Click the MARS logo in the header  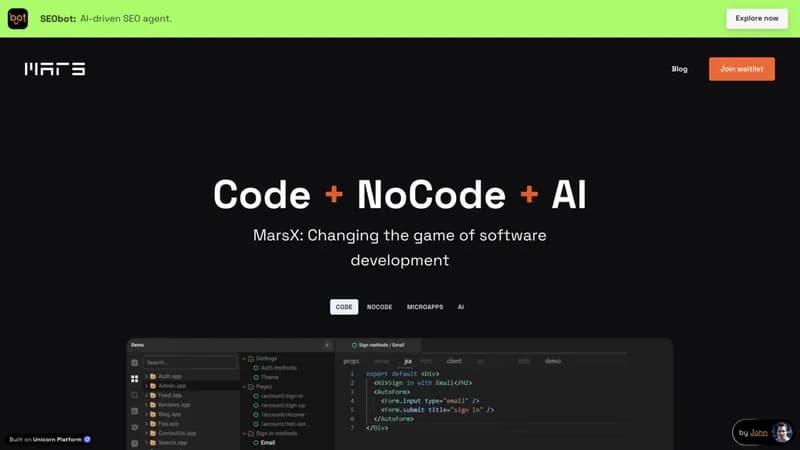click(55, 69)
